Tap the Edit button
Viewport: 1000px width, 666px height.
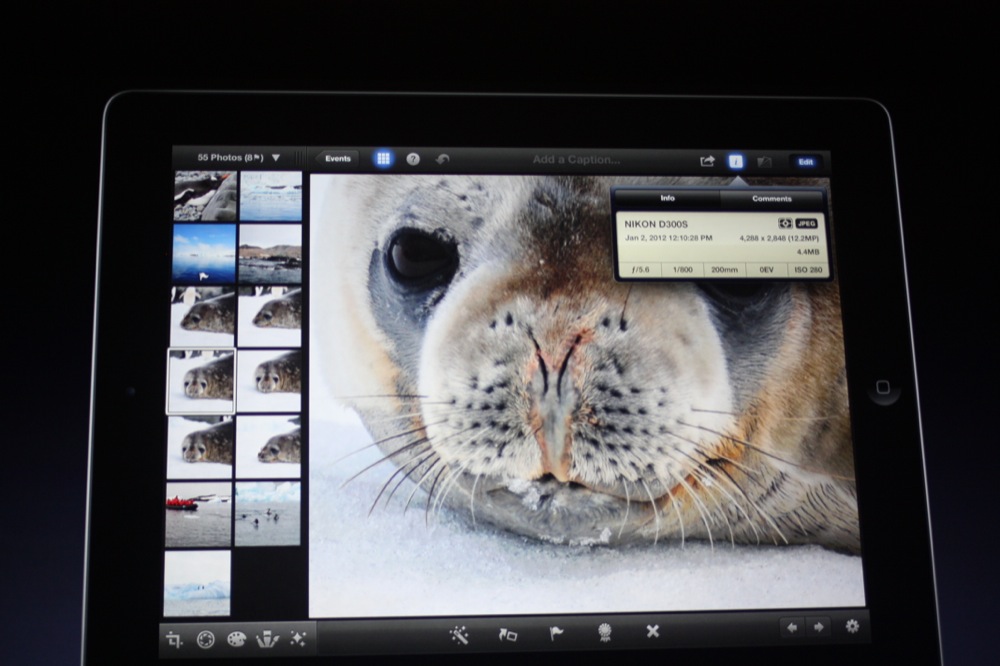point(805,162)
